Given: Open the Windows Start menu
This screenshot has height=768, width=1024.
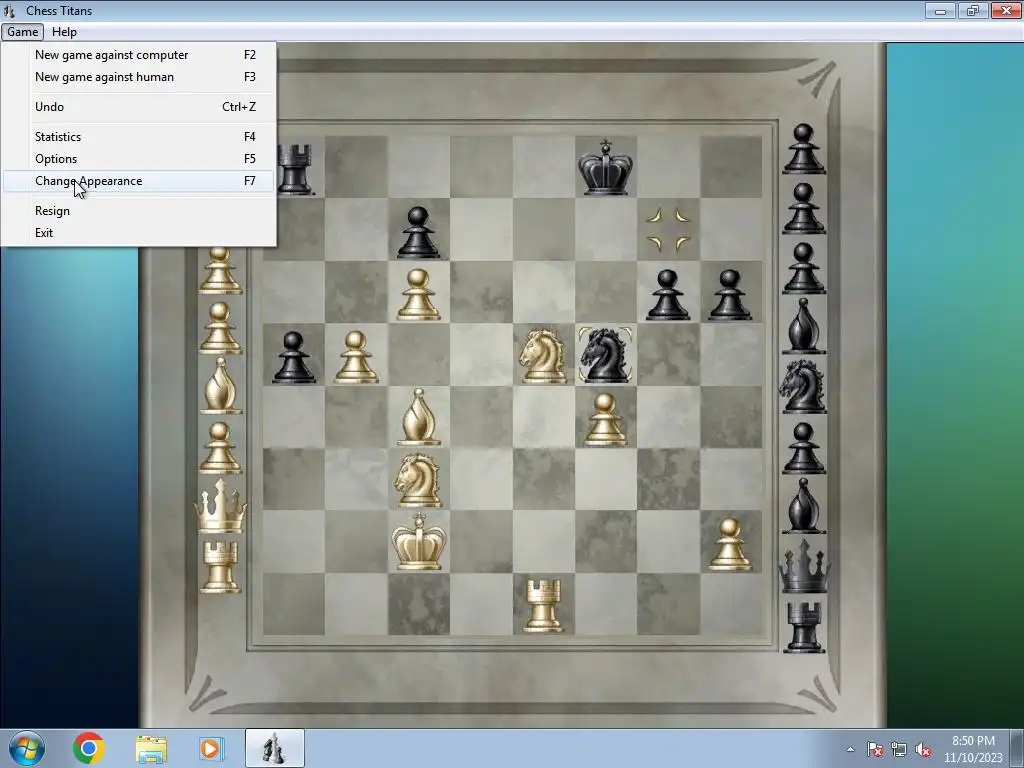Looking at the screenshot, I should point(27,748).
